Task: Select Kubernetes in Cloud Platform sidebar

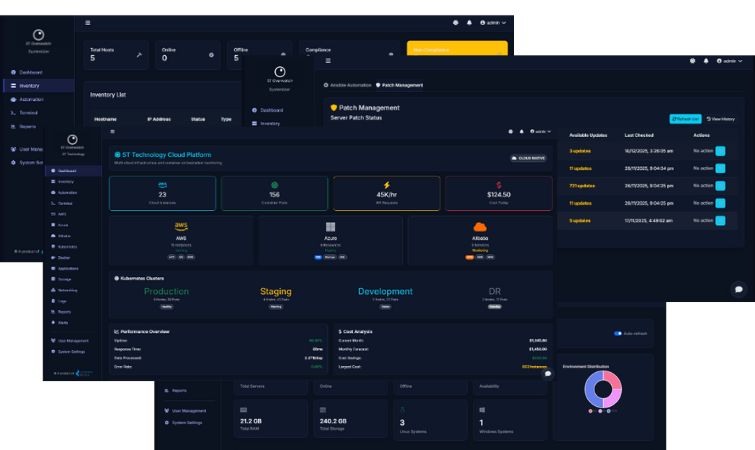Action: coord(67,247)
